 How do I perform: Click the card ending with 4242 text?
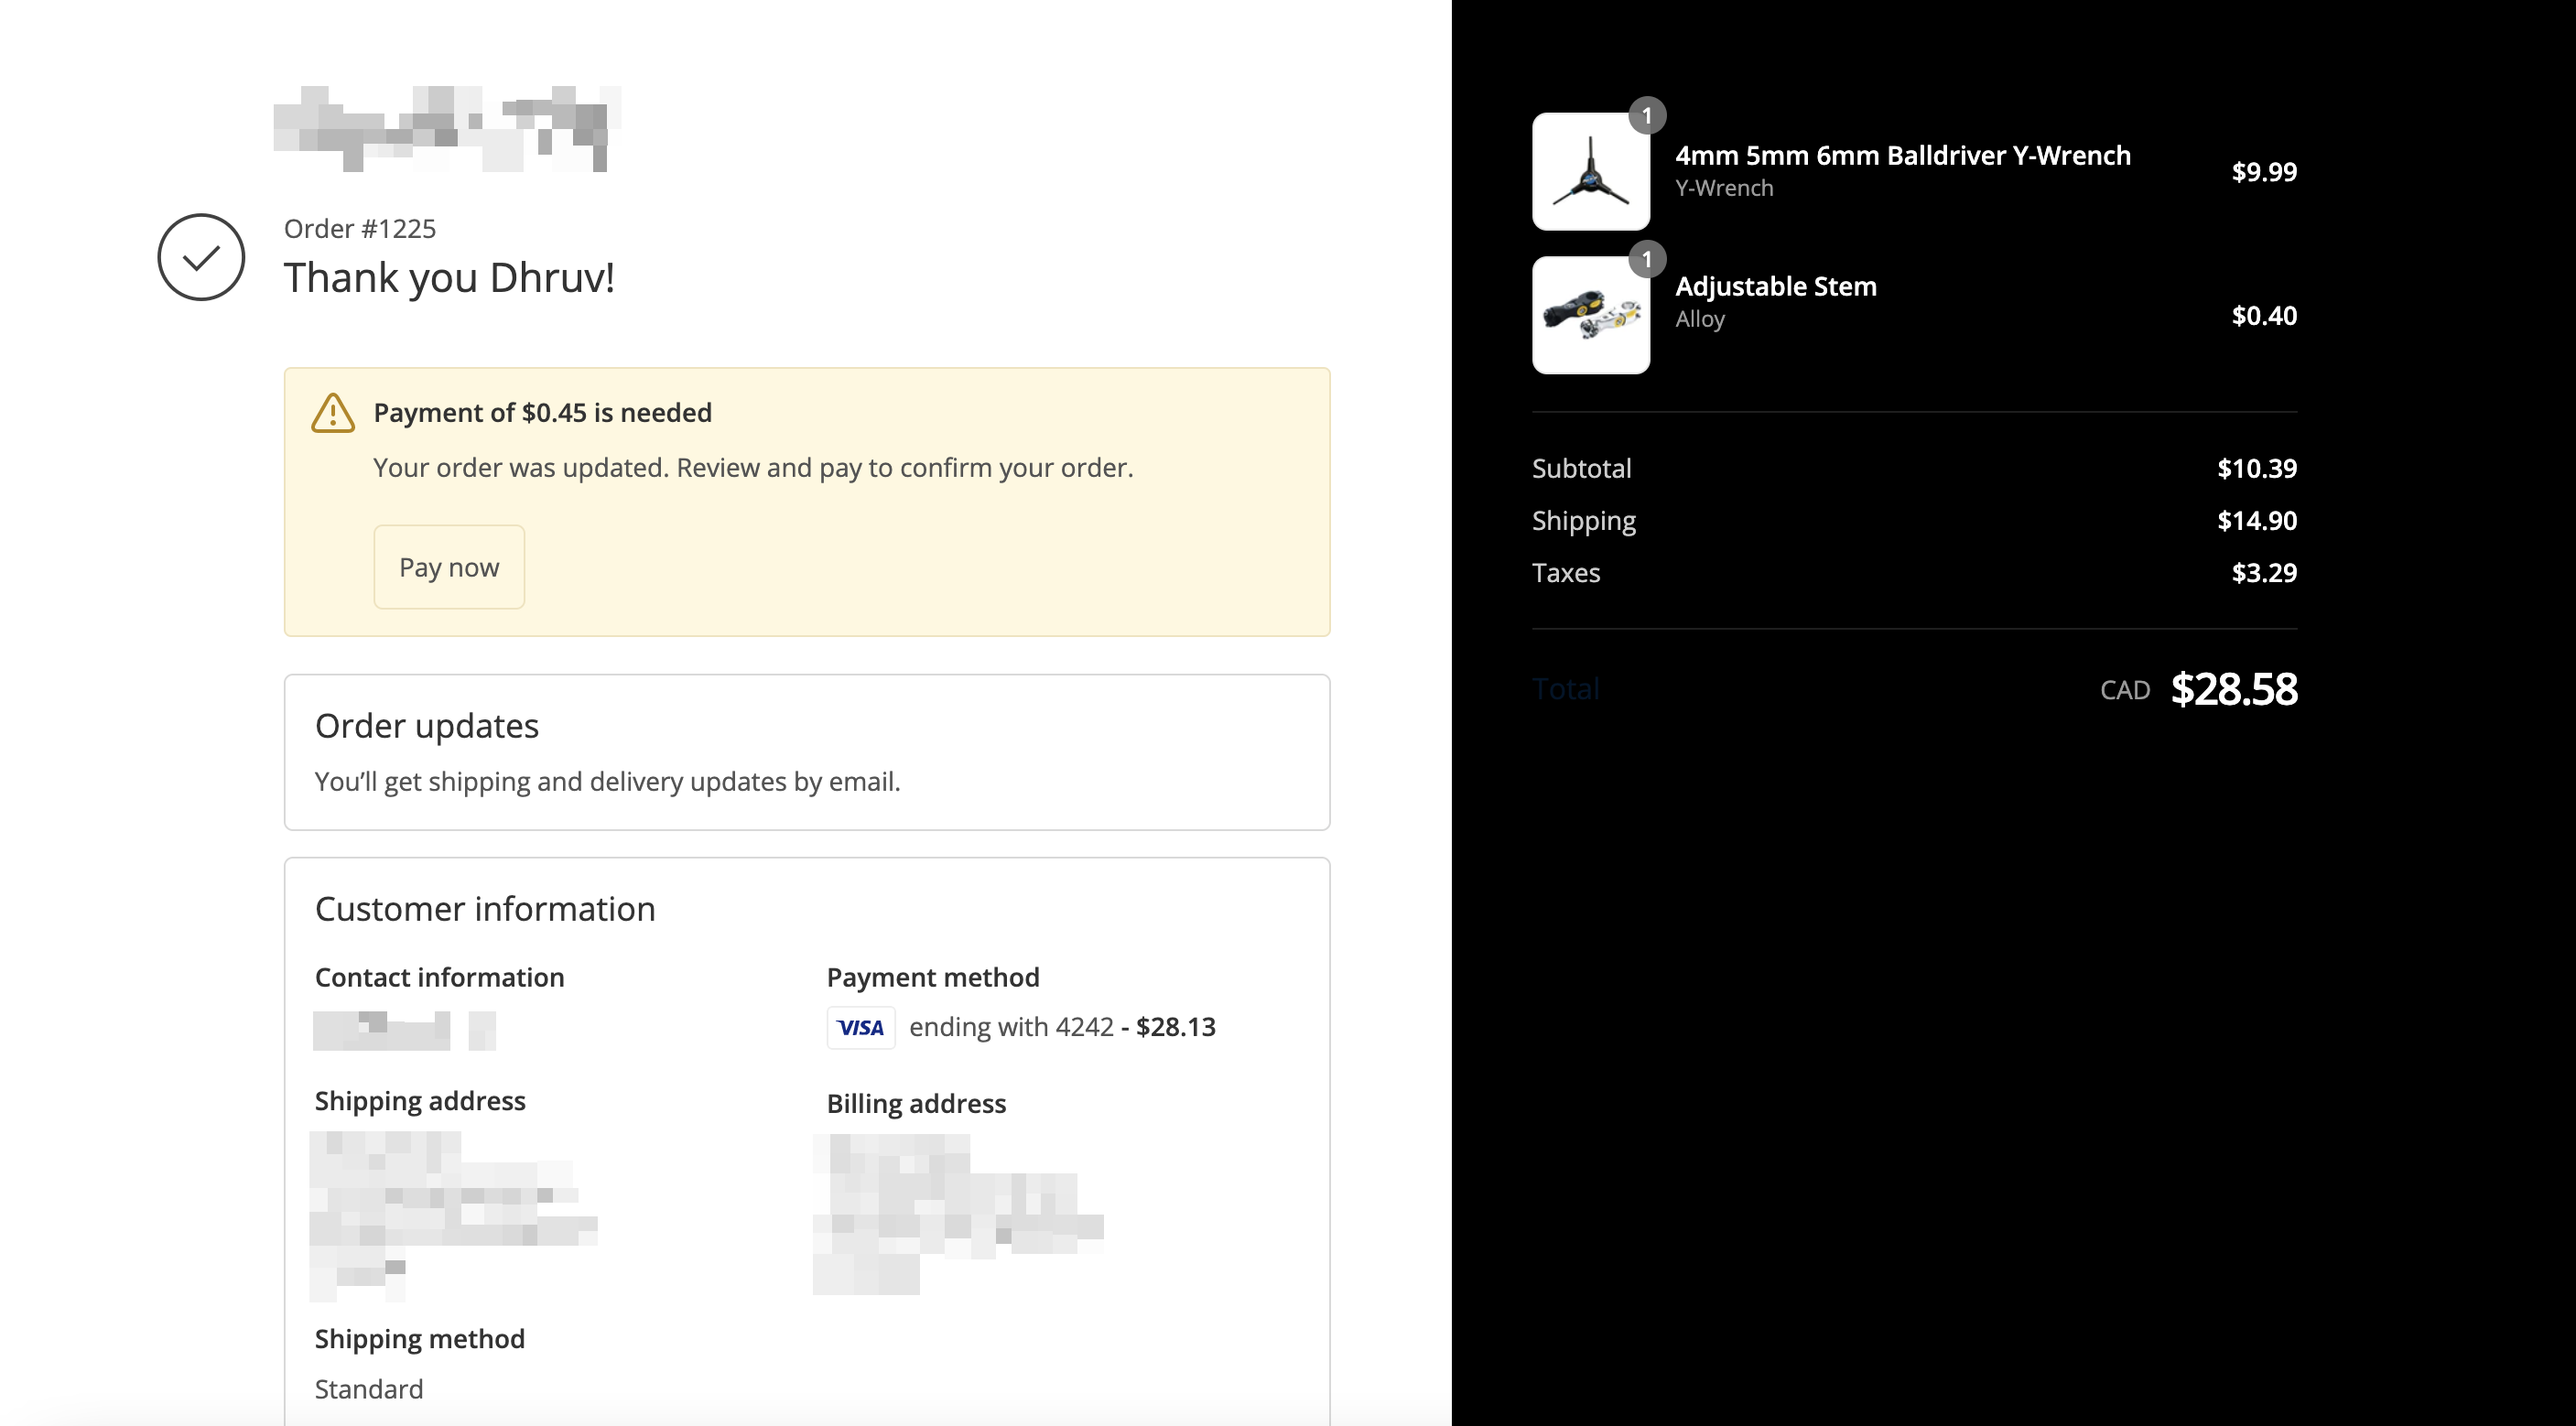tap(1011, 1027)
